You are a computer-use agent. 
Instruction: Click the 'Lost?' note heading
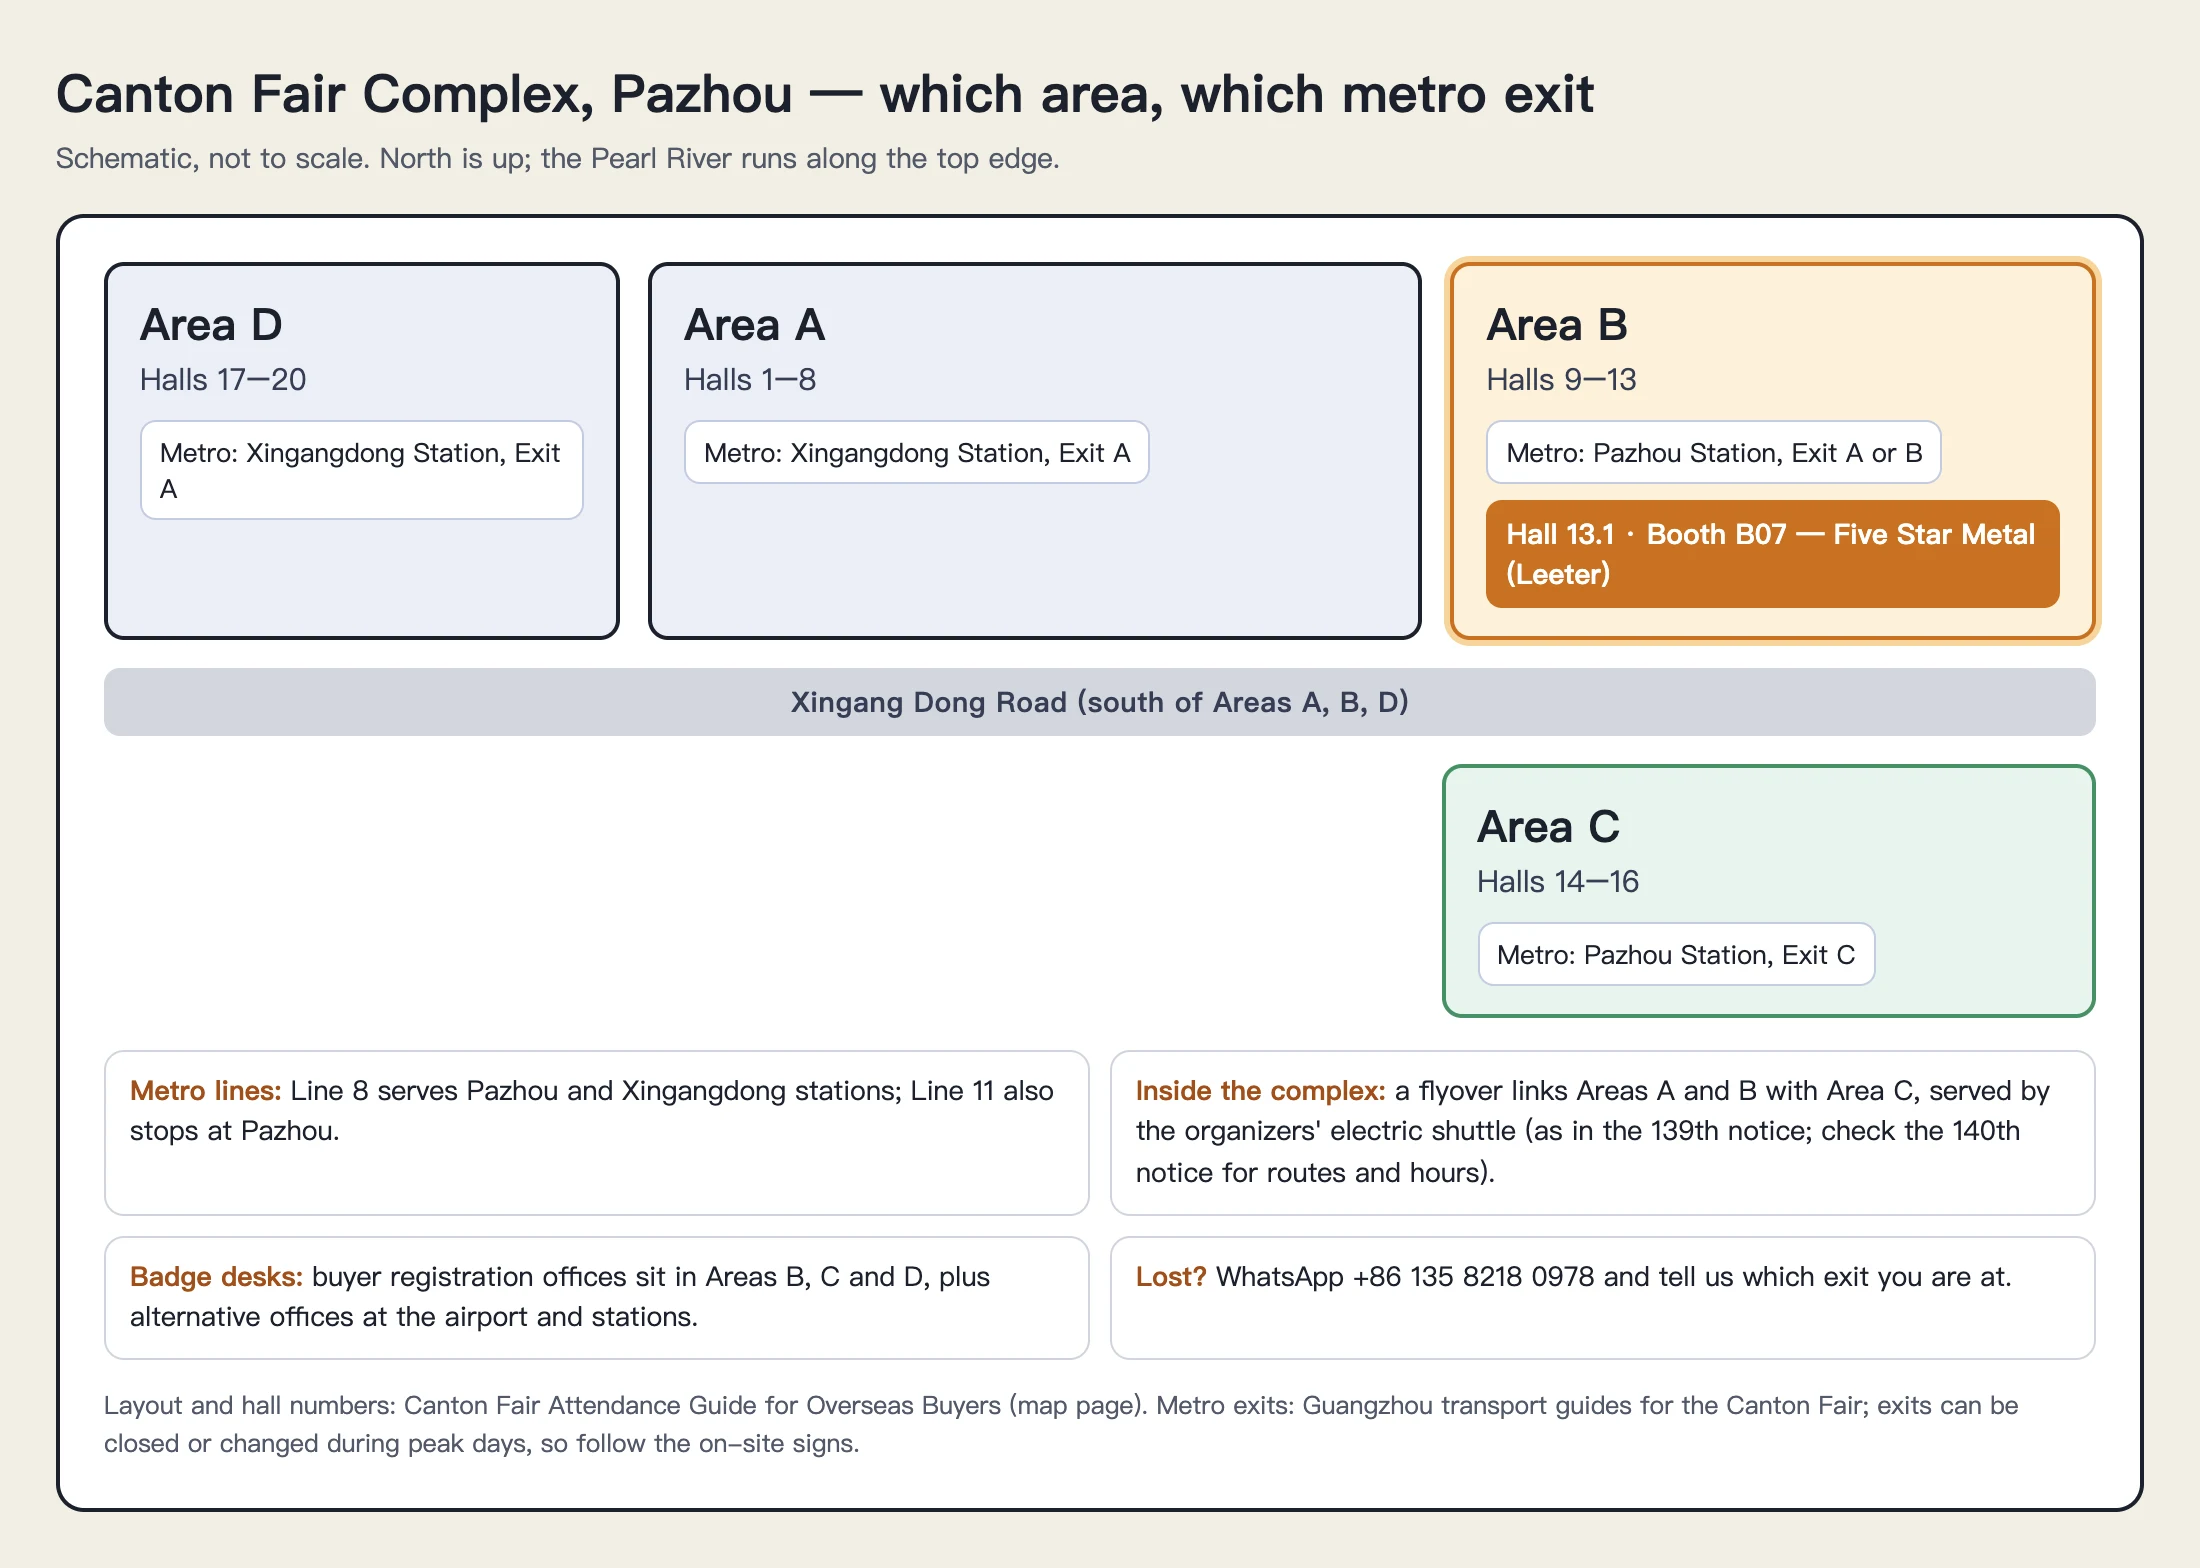tap(1171, 1277)
